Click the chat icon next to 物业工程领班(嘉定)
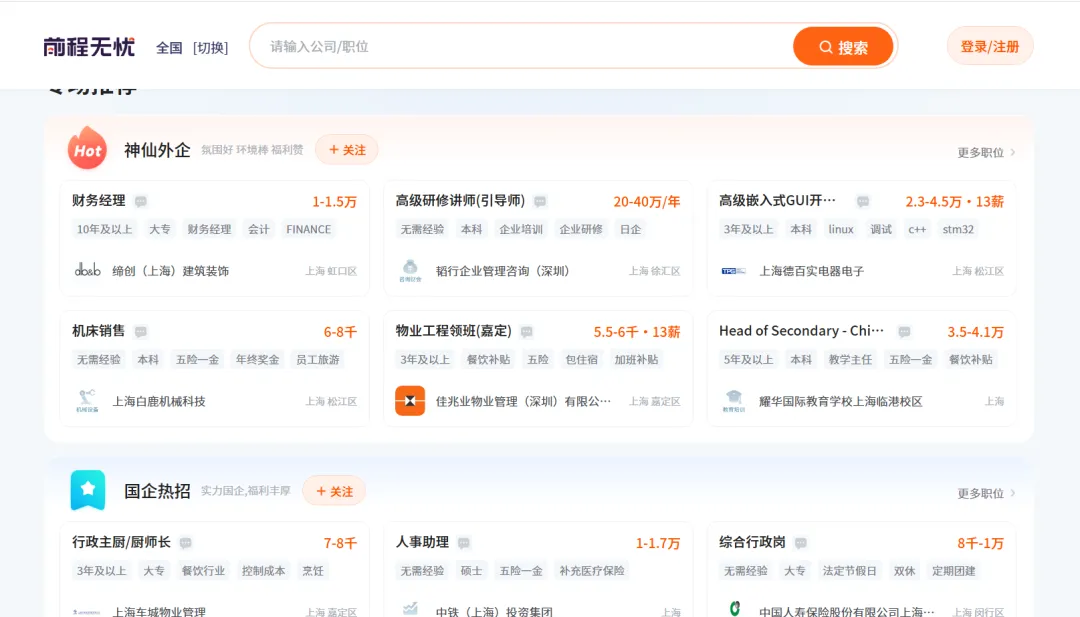Screen dimensions: 1080x617 (526, 331)
